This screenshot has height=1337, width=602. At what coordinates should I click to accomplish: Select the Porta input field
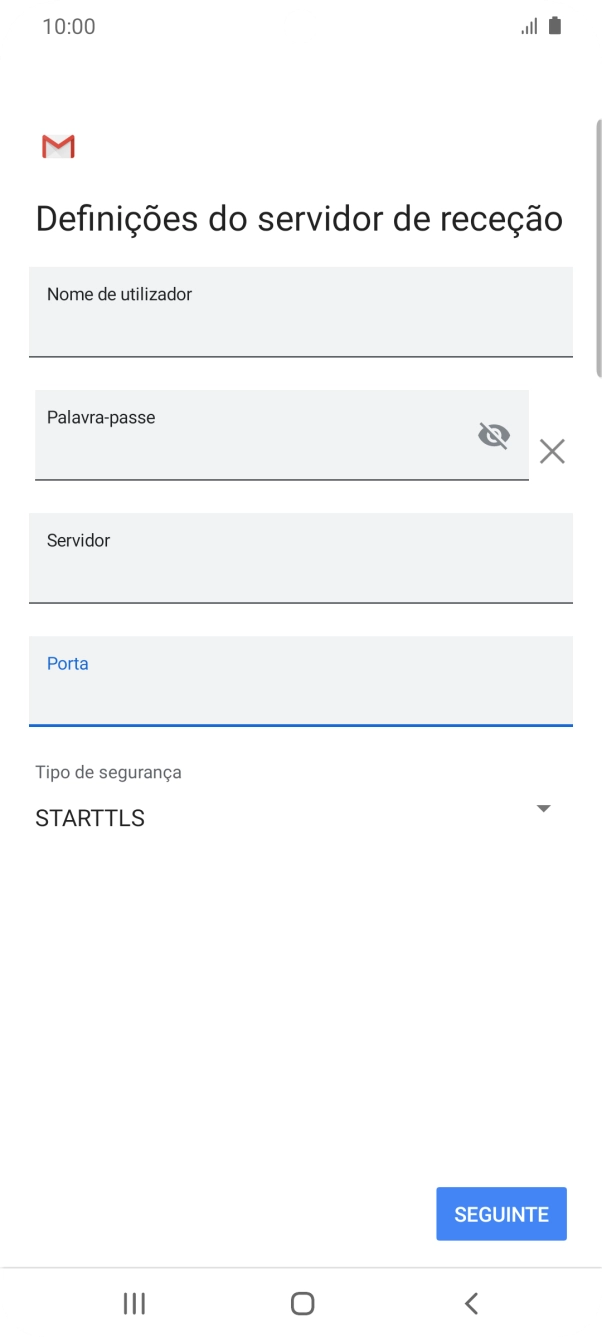300,681
